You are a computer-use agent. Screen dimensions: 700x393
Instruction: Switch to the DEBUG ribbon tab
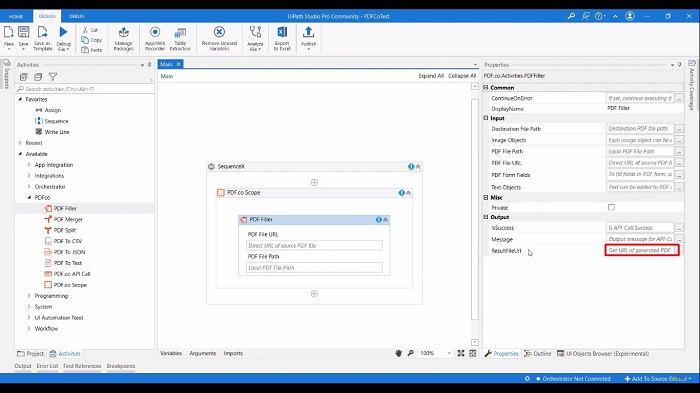pyautogui.click(x=76, y=16)
